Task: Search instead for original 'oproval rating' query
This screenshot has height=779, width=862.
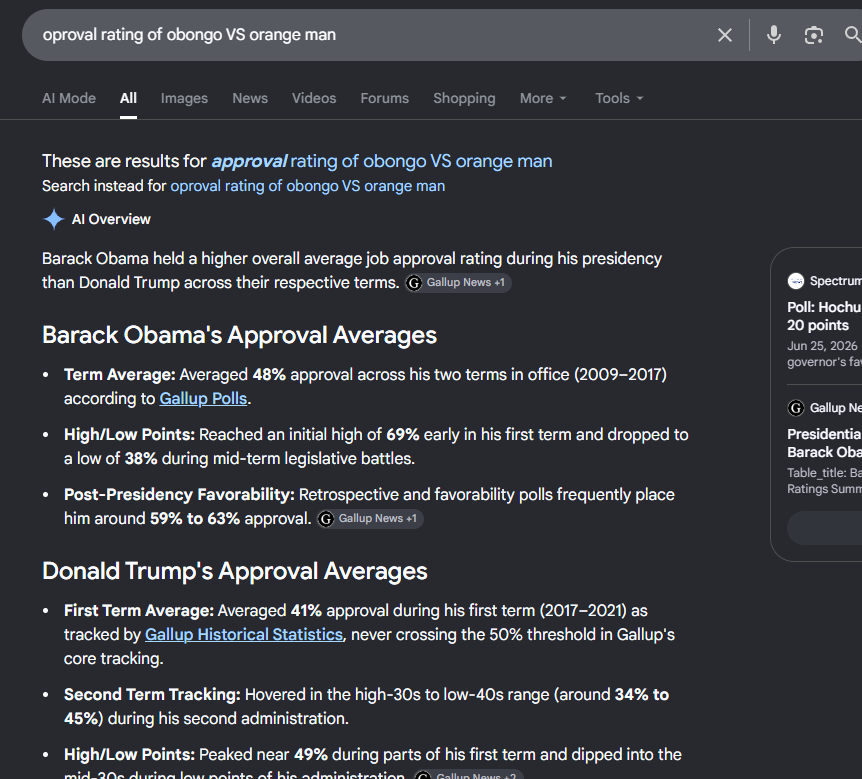Action: pyautogui.click(x=307, y=186)
